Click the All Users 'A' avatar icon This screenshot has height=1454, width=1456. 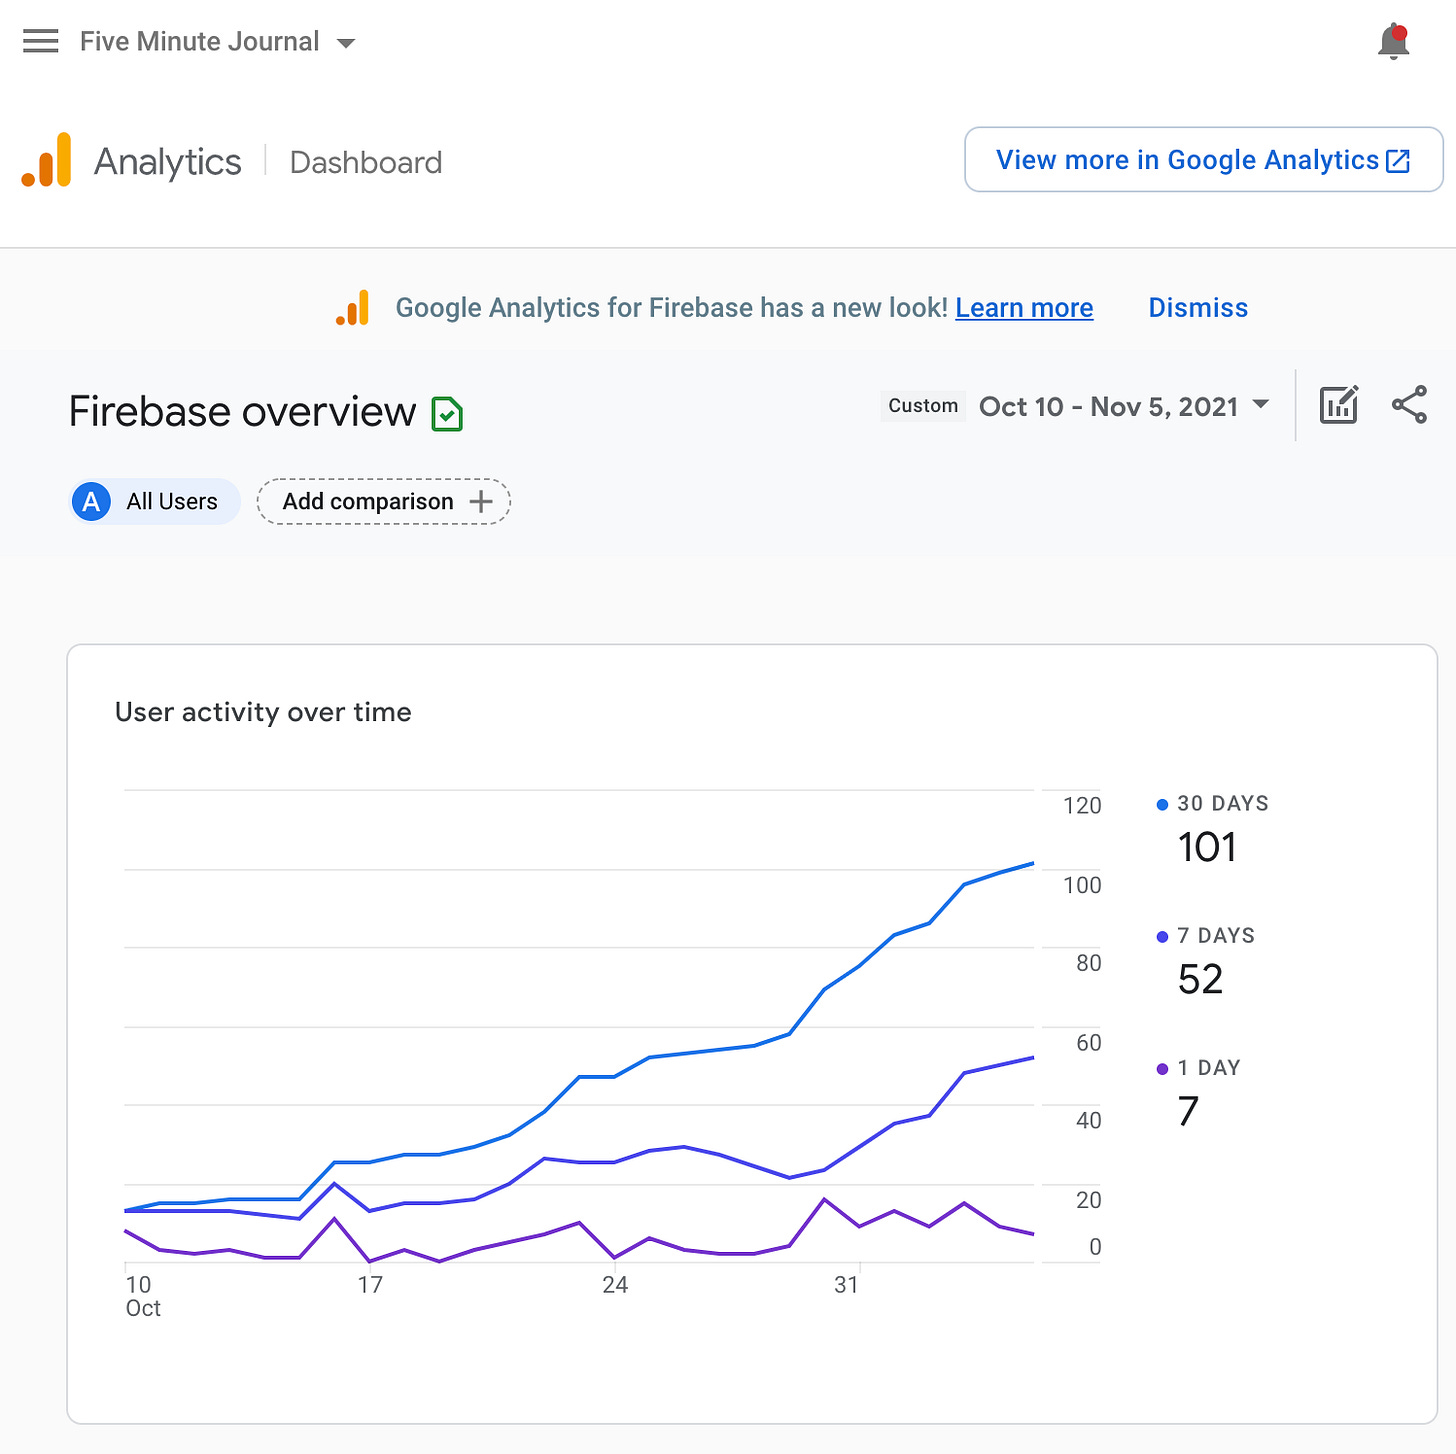(91, 501)
